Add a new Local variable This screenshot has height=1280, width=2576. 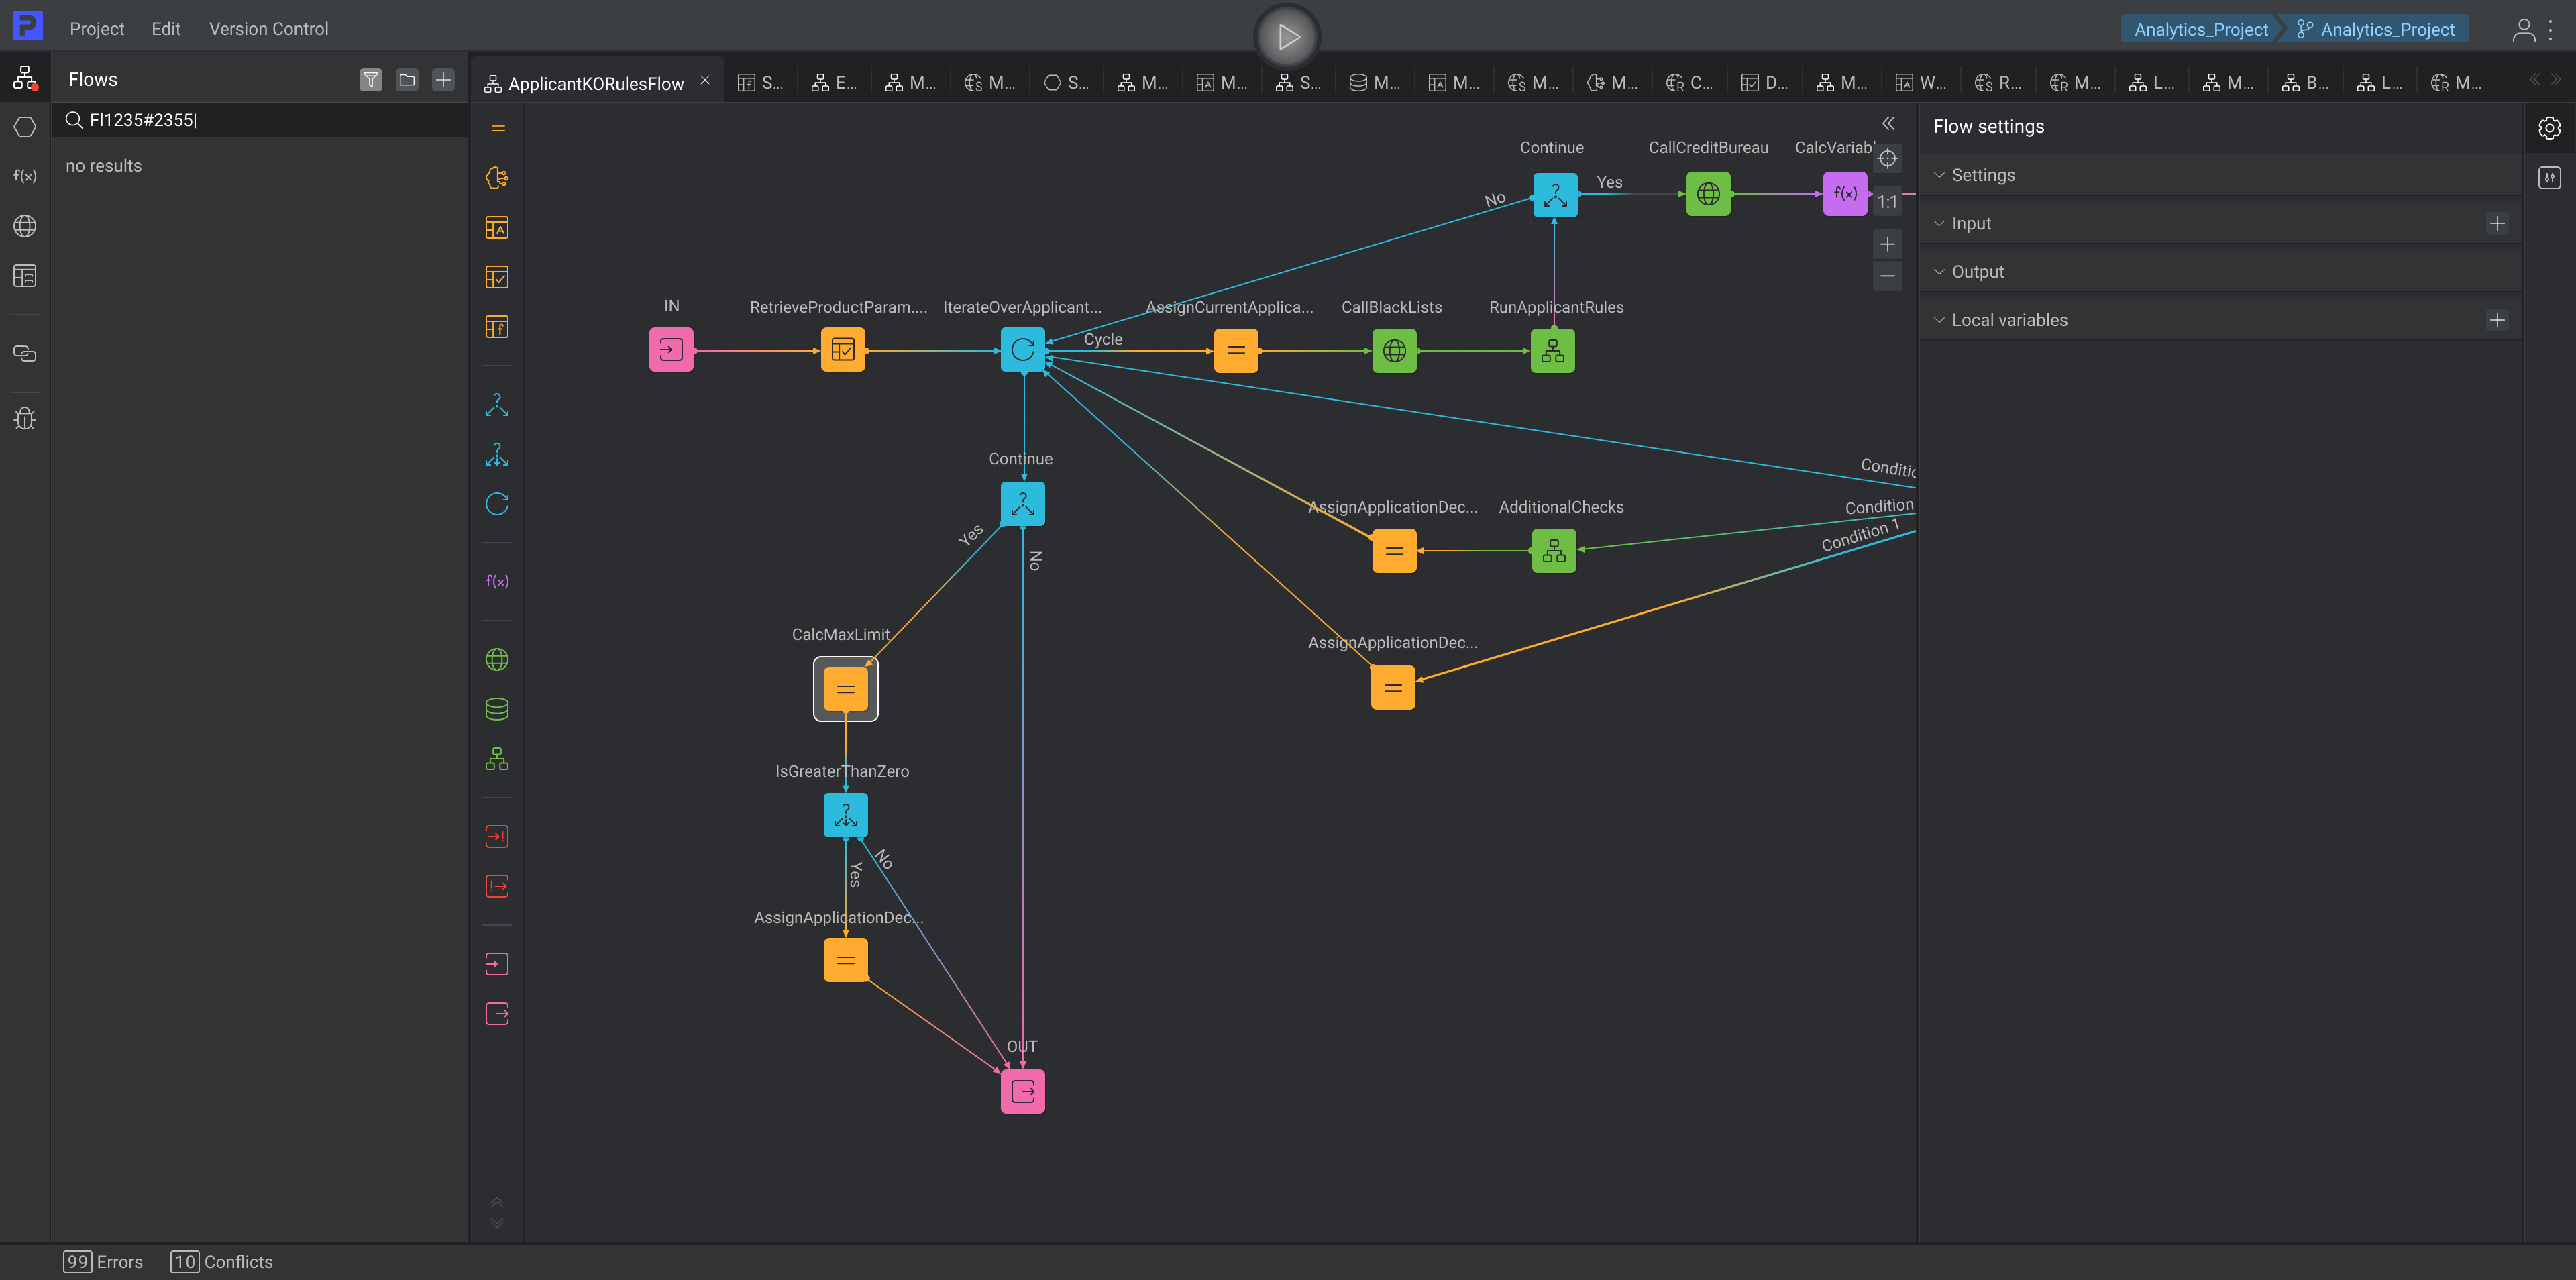click(2497, 320)
